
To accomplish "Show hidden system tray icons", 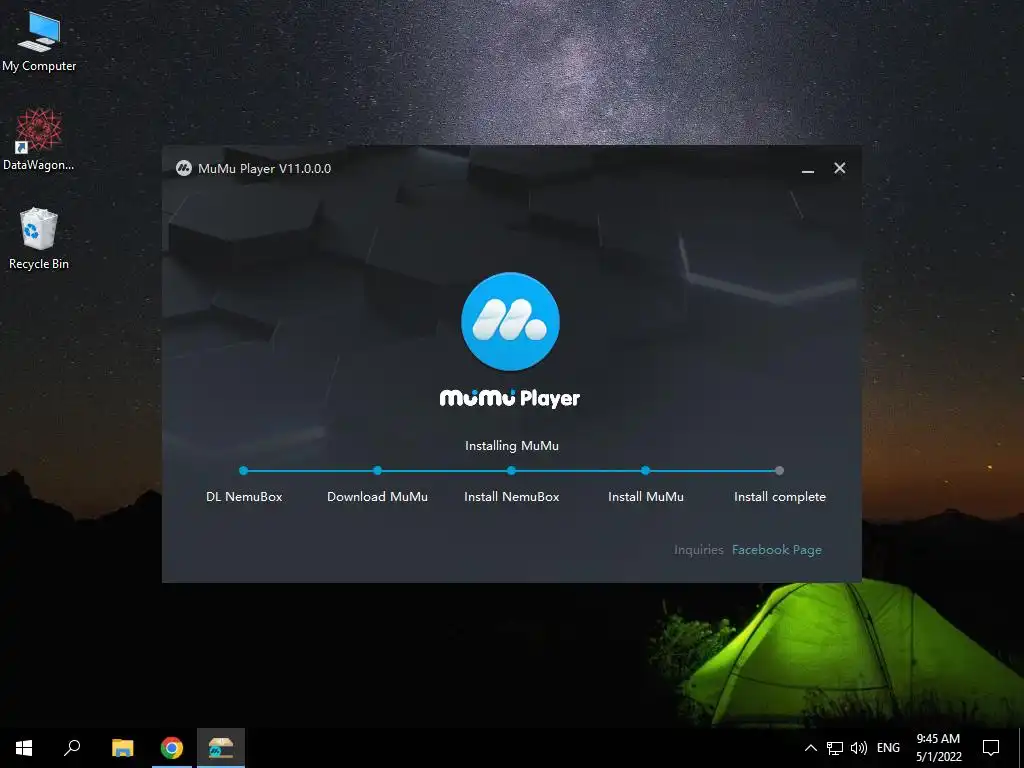I will point(810,748).
